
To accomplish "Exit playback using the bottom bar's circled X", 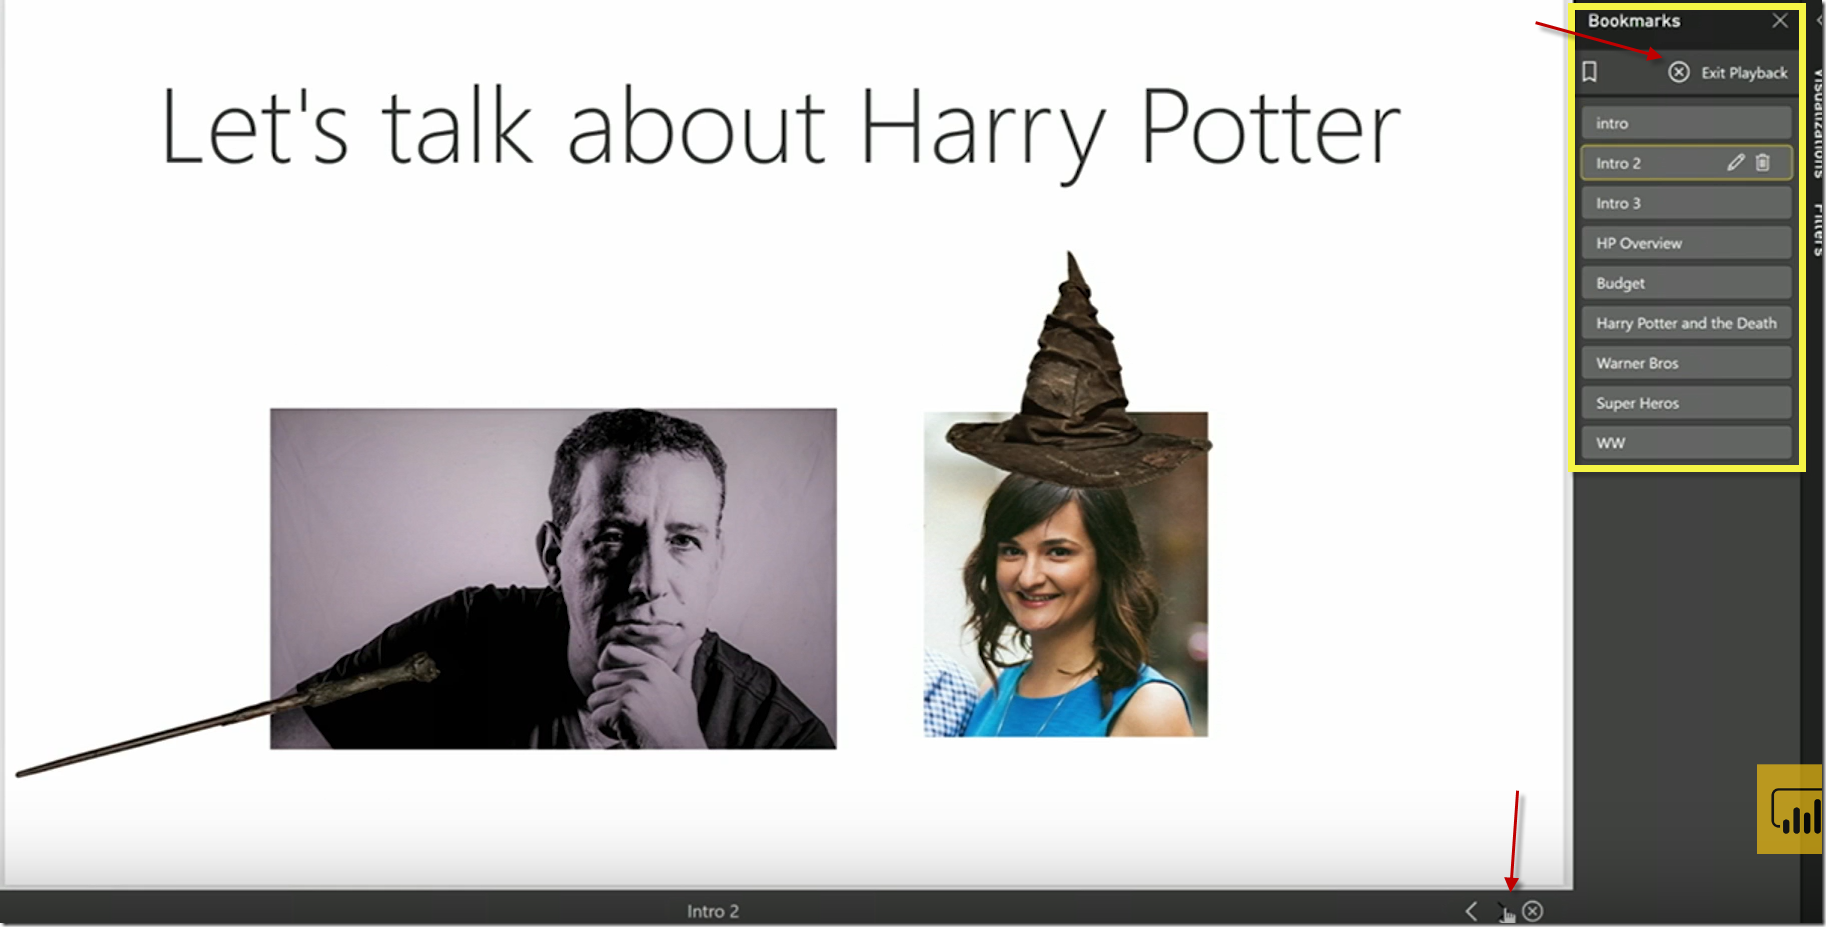I will click(1533, 911).
